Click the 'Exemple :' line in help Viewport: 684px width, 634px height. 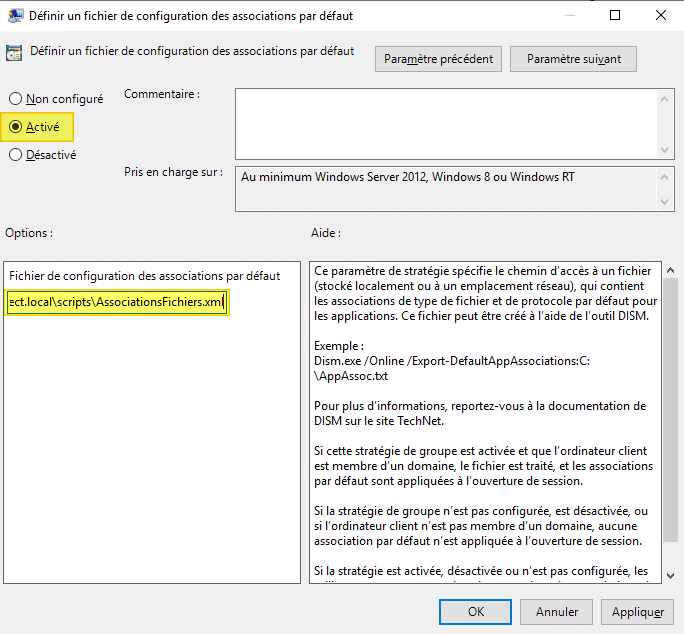339,346
